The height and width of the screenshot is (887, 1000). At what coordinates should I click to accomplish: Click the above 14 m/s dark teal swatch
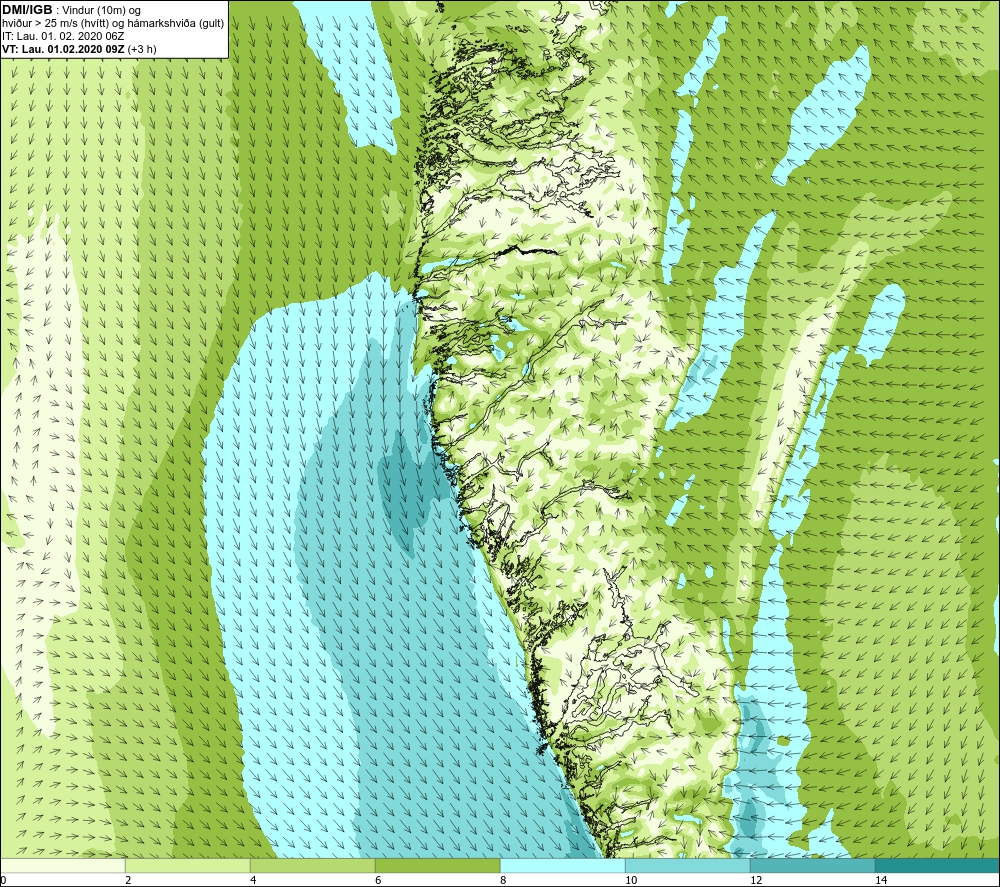pos(938,865)
